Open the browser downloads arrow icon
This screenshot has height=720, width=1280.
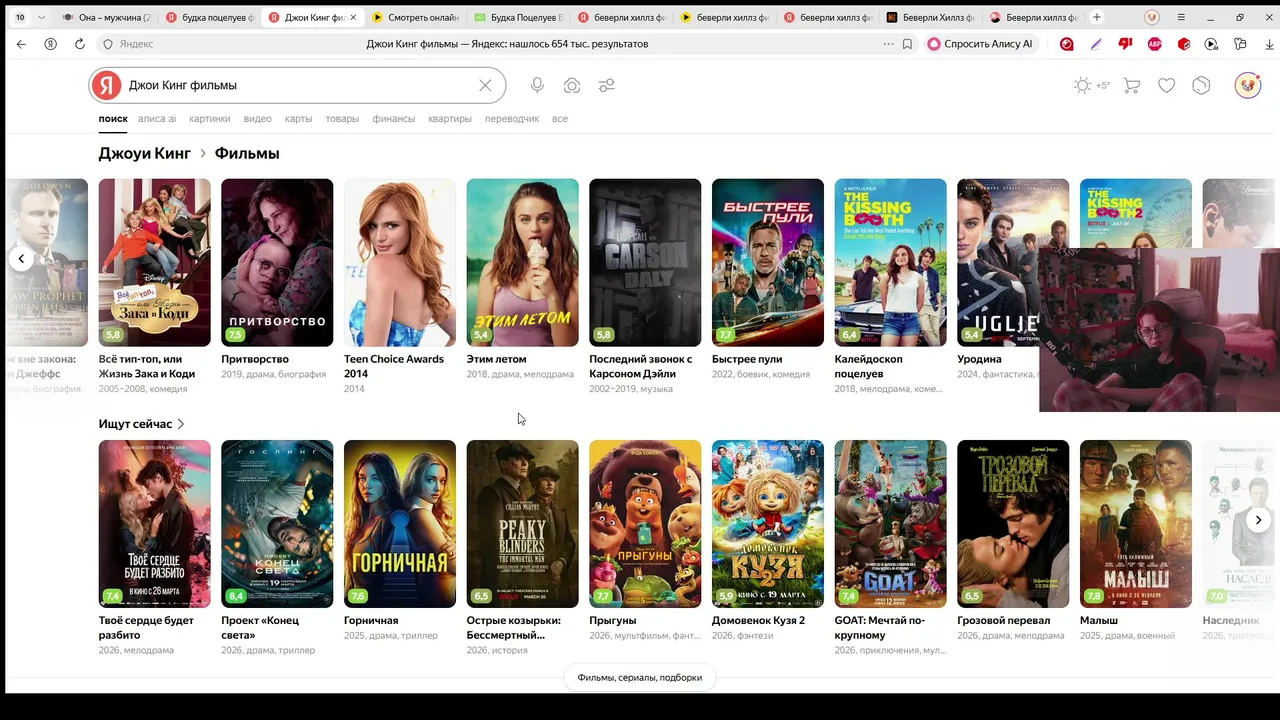click(1270, 44)
